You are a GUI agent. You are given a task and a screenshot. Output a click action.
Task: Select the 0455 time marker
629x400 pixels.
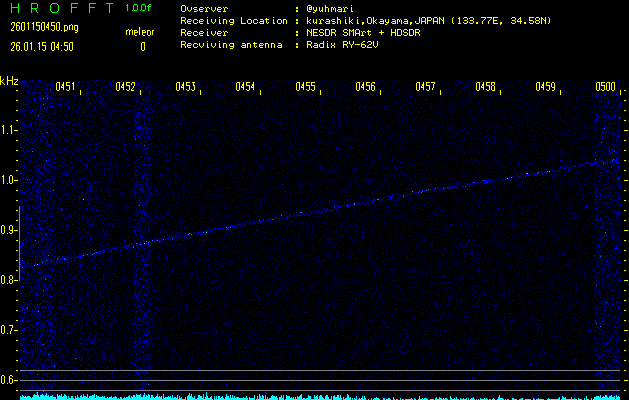pos(306,88)
